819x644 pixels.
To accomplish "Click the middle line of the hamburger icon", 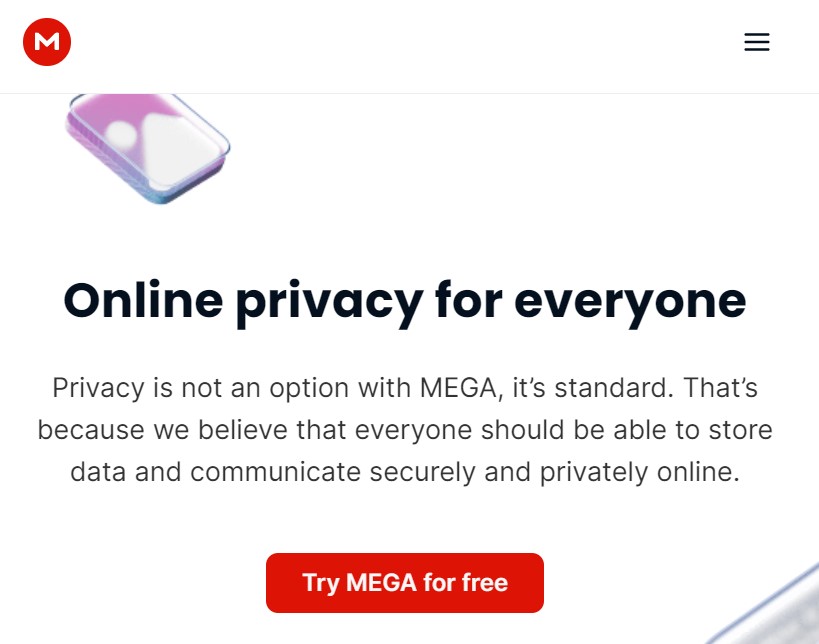I will tap(757, 42).
